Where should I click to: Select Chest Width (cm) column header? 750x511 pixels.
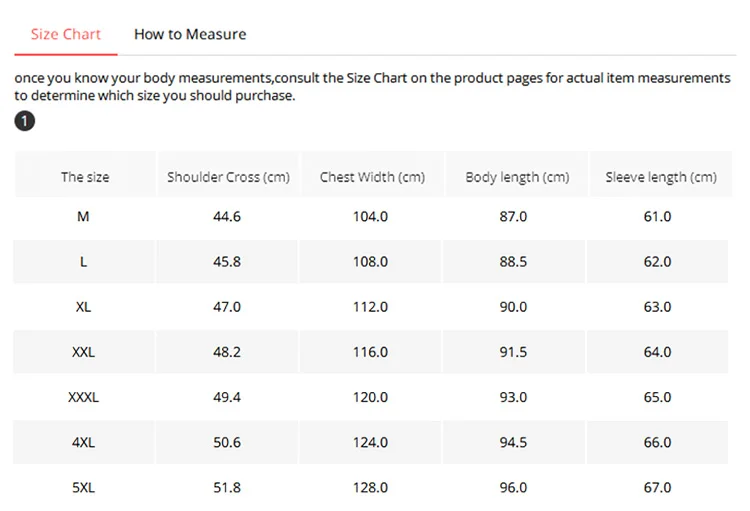372,177
